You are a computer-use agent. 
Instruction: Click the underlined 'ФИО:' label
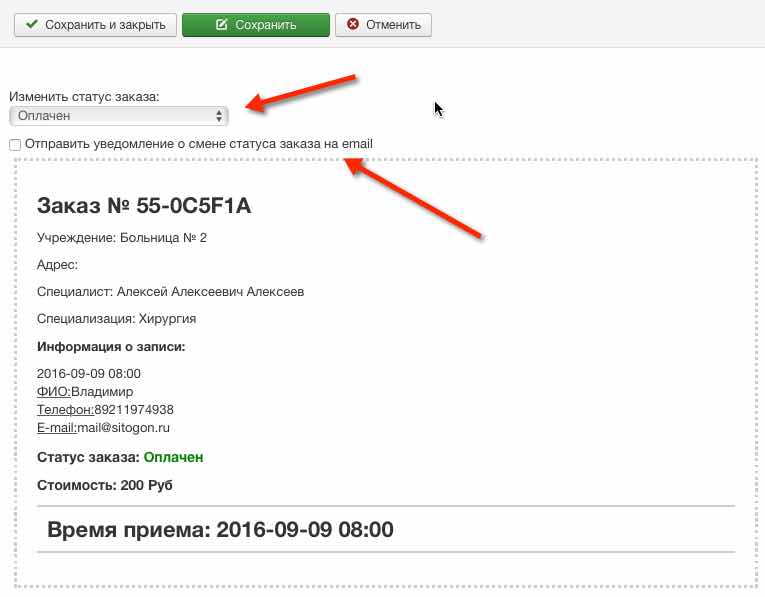click(54, 392)
